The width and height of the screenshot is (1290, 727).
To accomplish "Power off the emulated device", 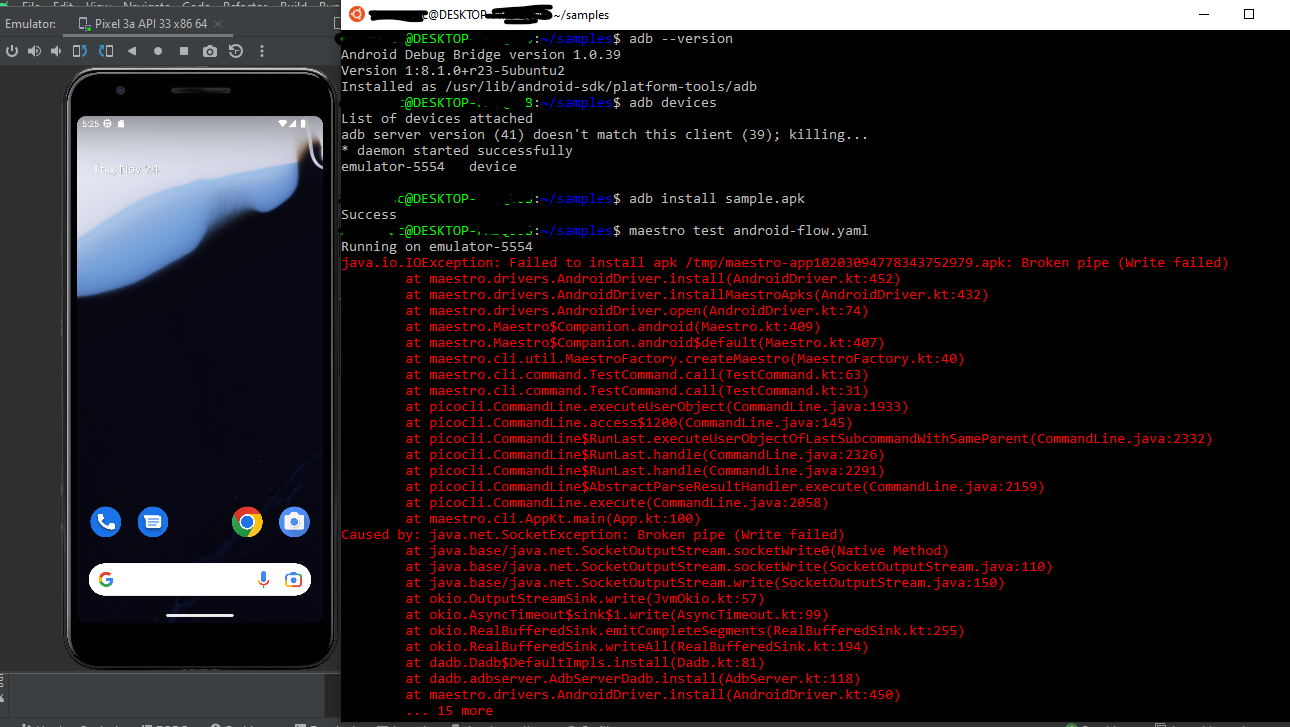I will 13,52.
